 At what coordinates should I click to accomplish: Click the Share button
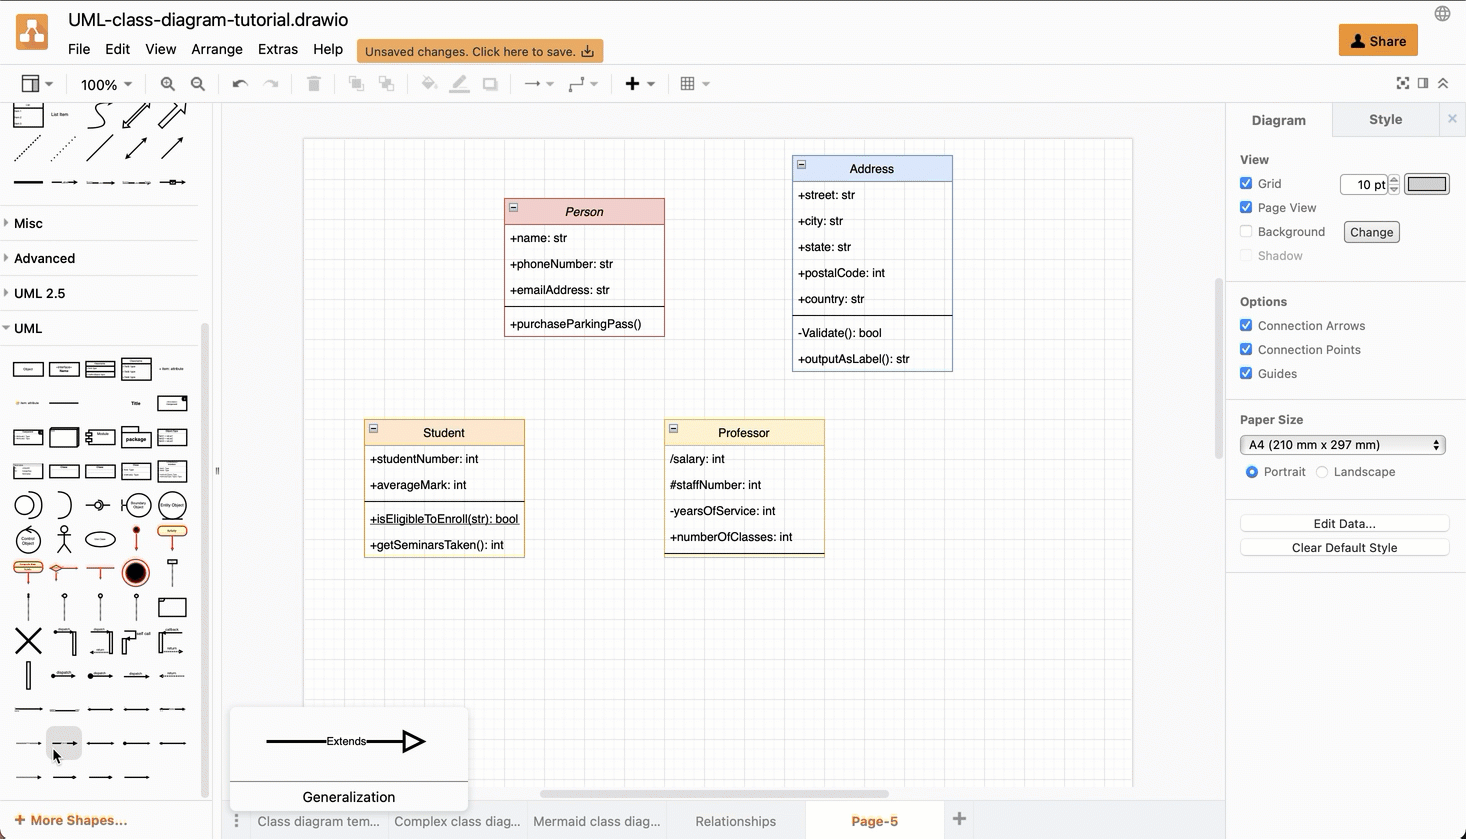tap(1377, 40)
